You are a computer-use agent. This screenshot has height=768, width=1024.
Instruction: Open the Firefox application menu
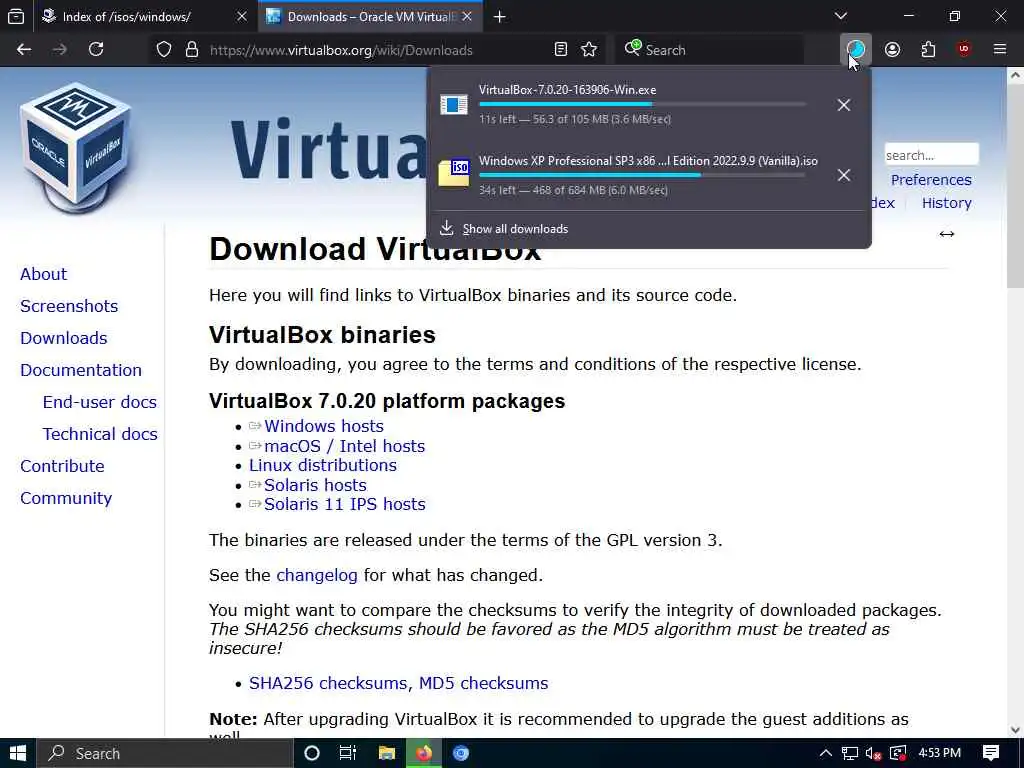pos(1000,49)
